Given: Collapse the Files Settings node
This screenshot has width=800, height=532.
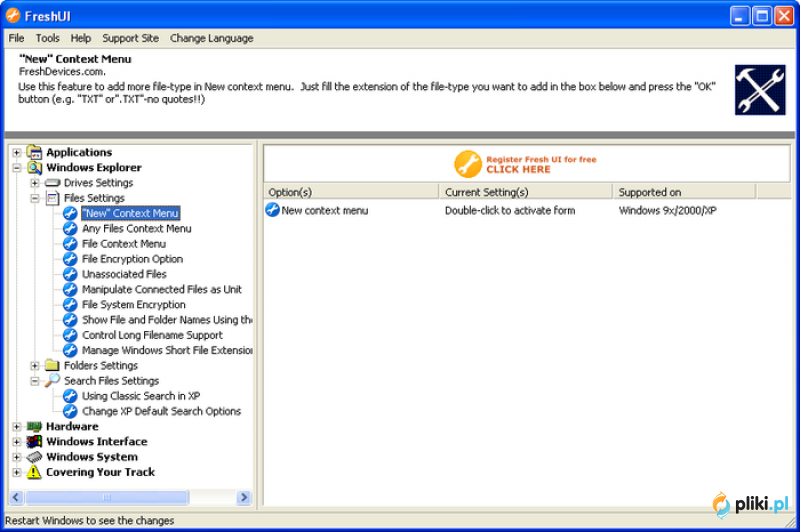Looking at the screenshot, I should pyautogui.click(x=35, y=198).
